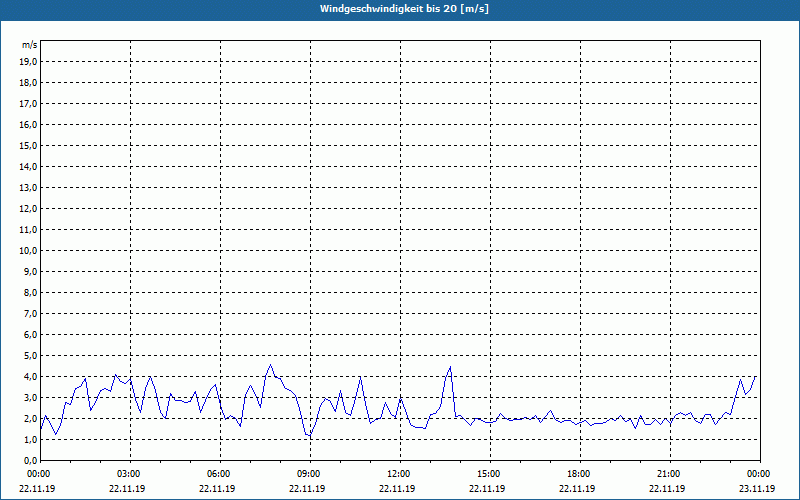
Task: Select the 3,0 y-axis label
Action: (x=32, y=397)
